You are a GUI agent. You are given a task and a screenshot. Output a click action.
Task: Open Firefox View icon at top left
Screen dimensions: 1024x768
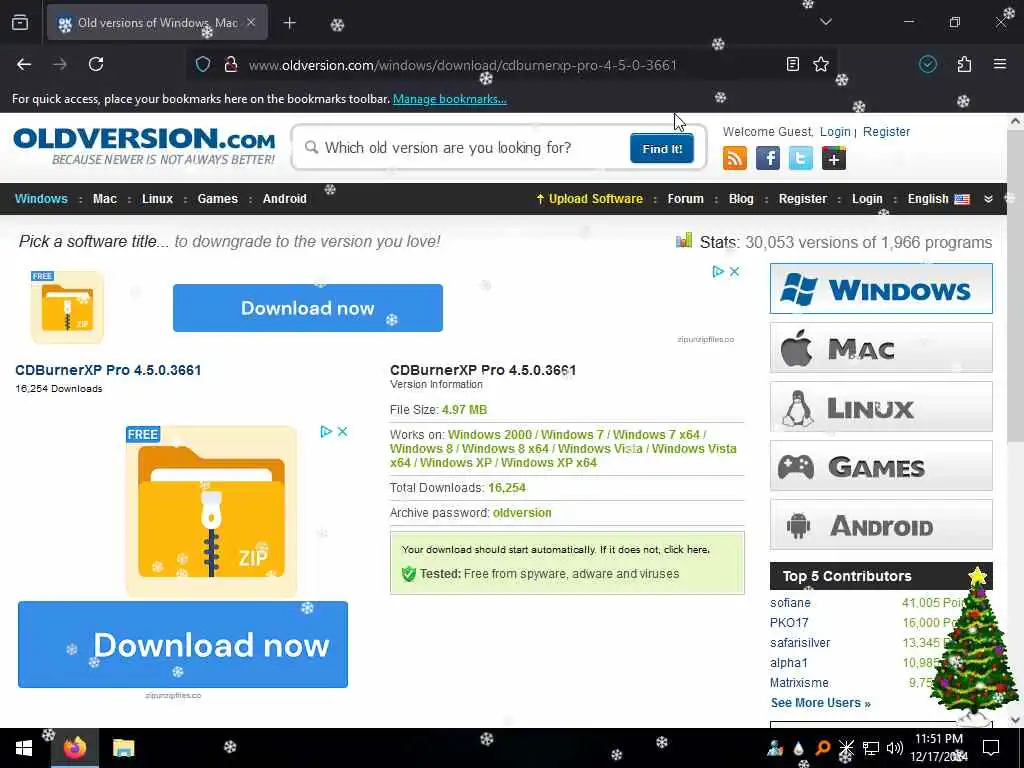point(20,23)
